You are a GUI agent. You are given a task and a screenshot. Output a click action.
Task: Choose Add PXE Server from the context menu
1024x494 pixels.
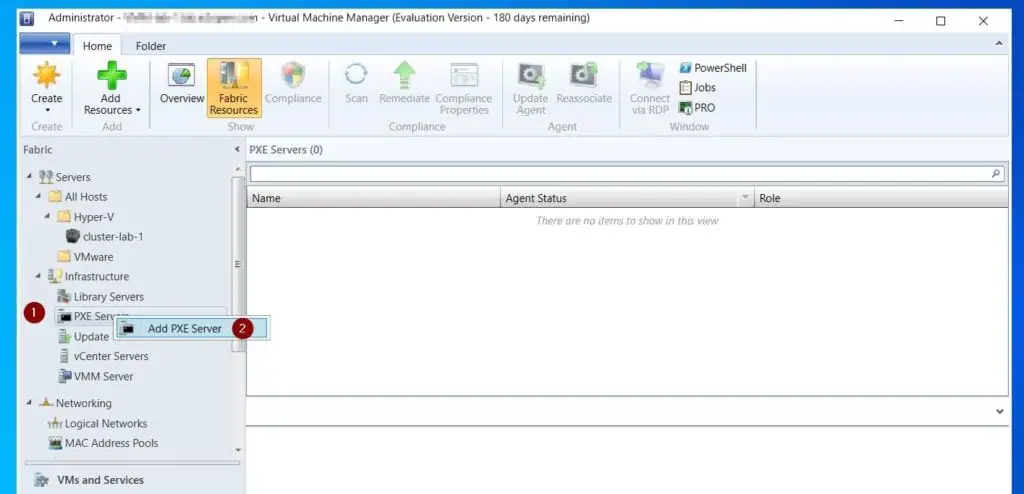(192, 329)
